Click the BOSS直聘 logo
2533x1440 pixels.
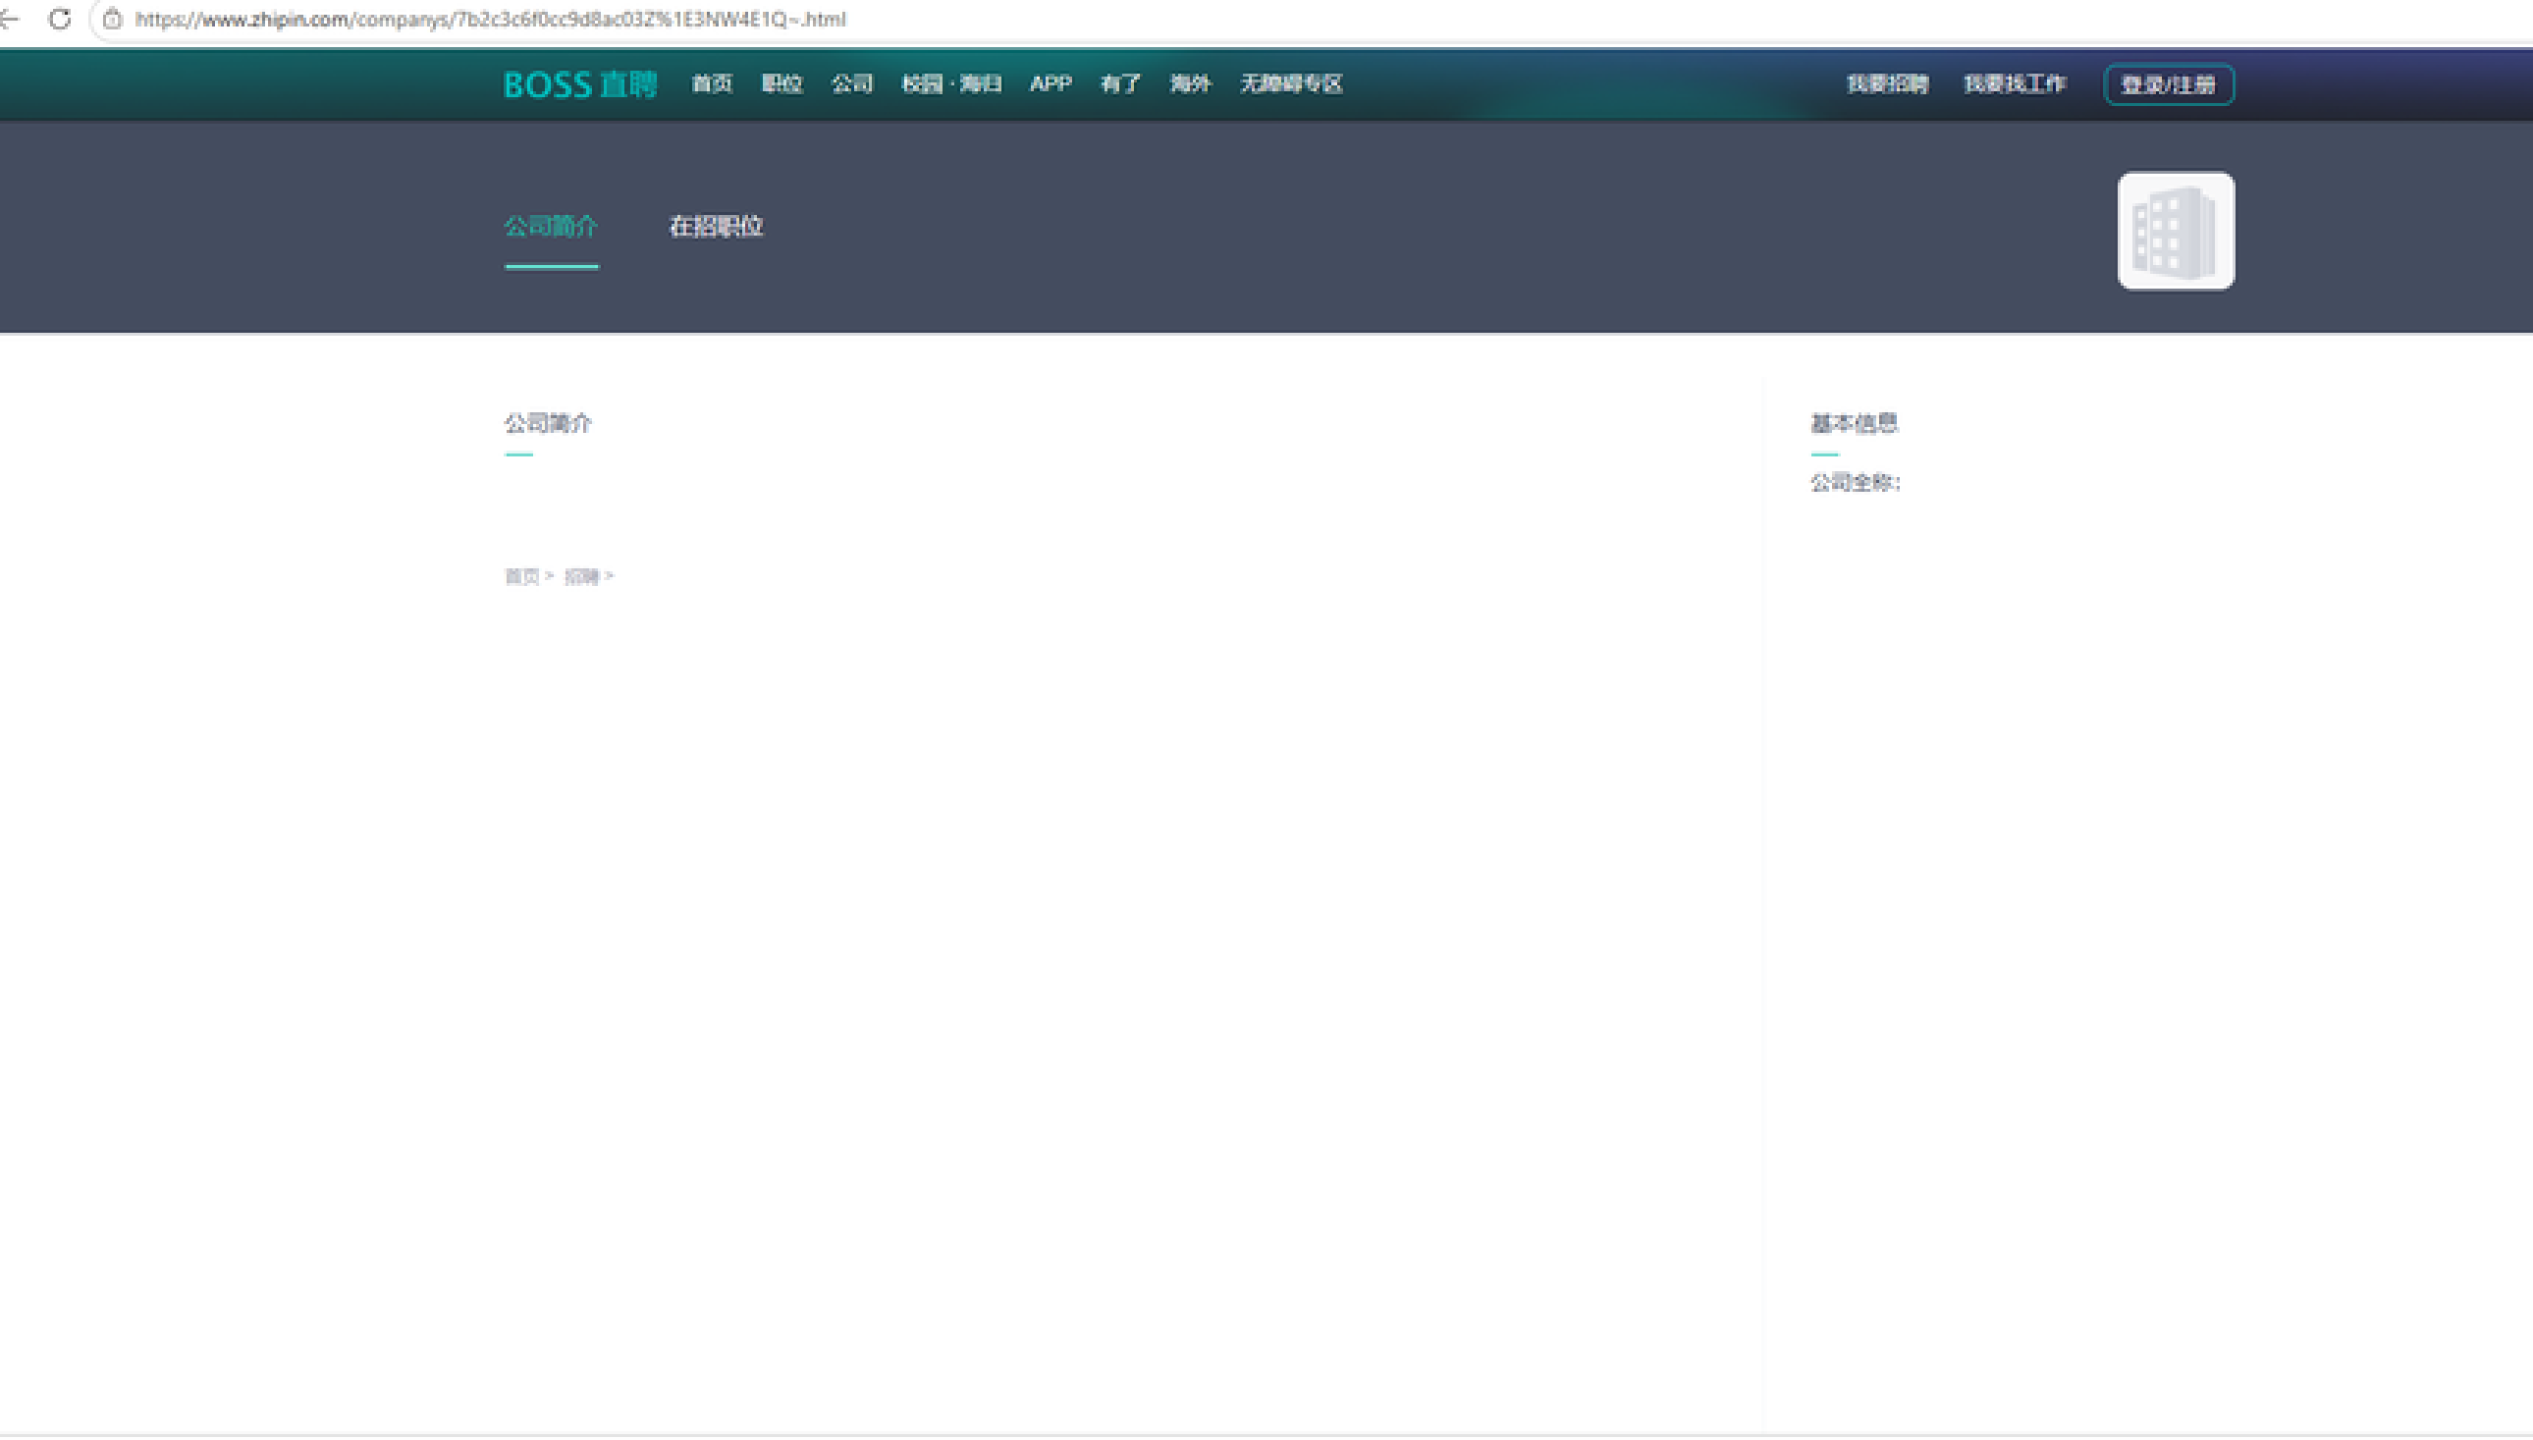click(580, 84)
